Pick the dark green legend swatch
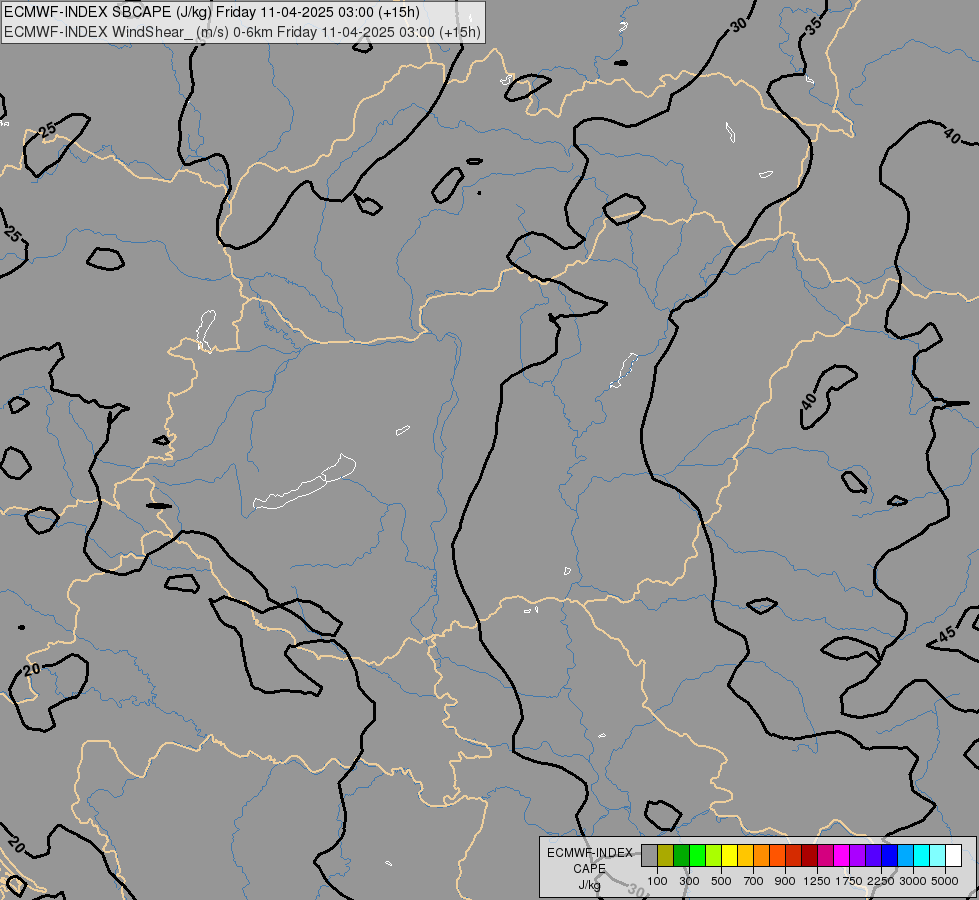The image size is (979, 900). point(681,855)
